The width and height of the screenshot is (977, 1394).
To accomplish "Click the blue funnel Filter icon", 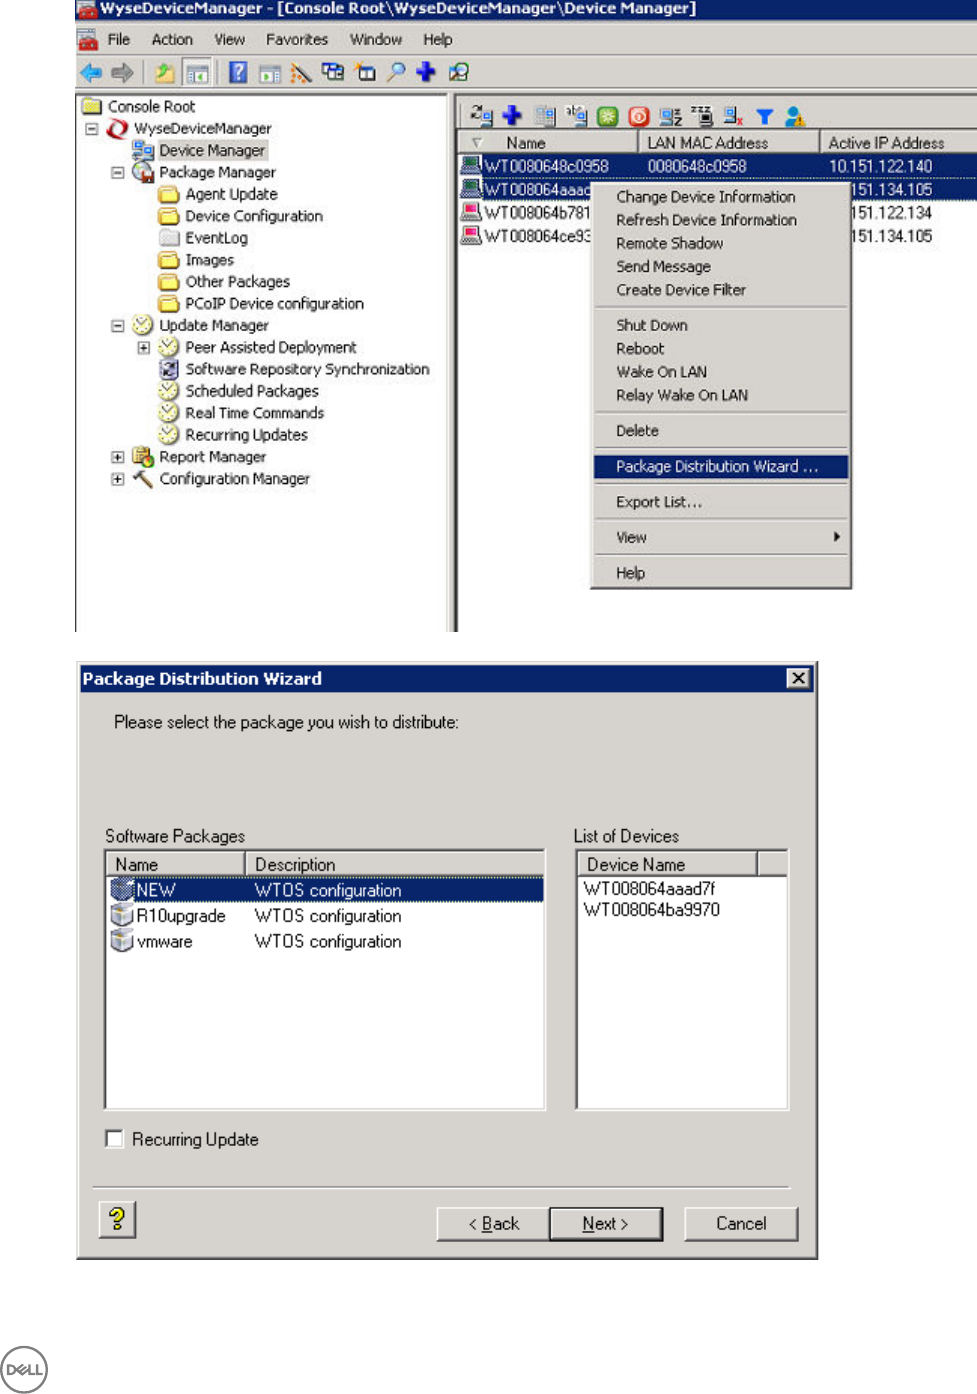I will (x=765, y=117).
